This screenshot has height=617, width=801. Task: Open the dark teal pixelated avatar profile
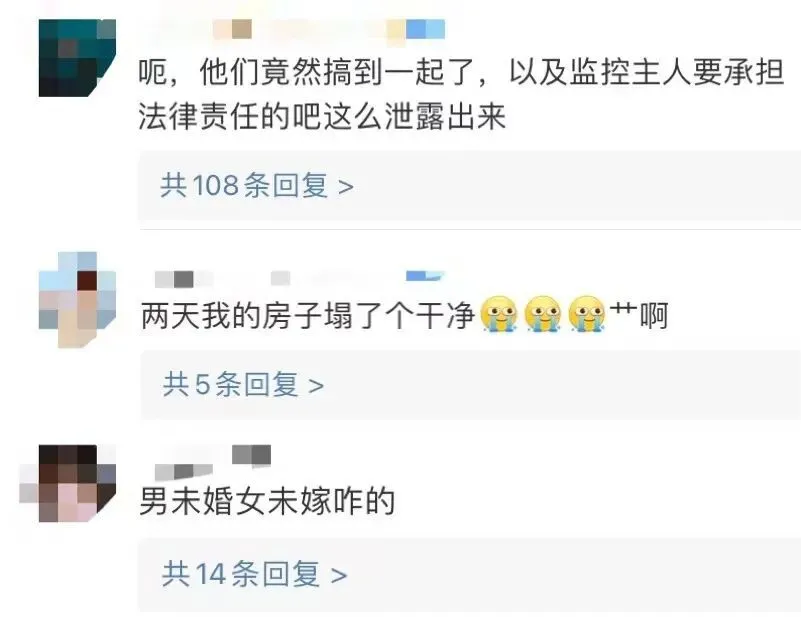77,58
